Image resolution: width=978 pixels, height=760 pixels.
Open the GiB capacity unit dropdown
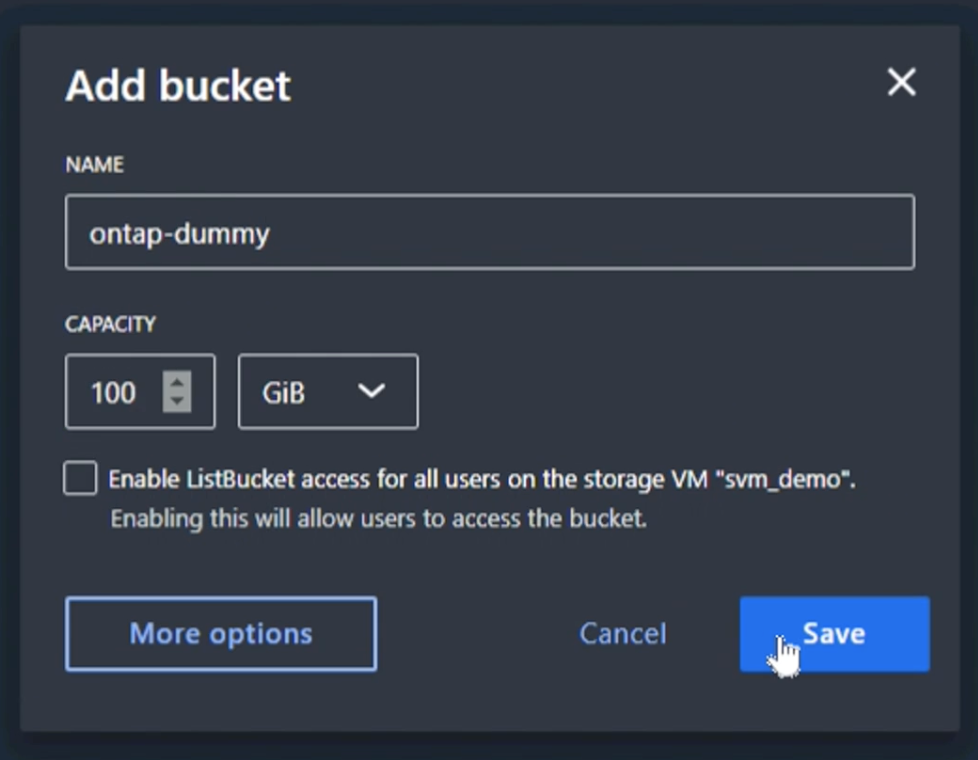tap(327, 391)
